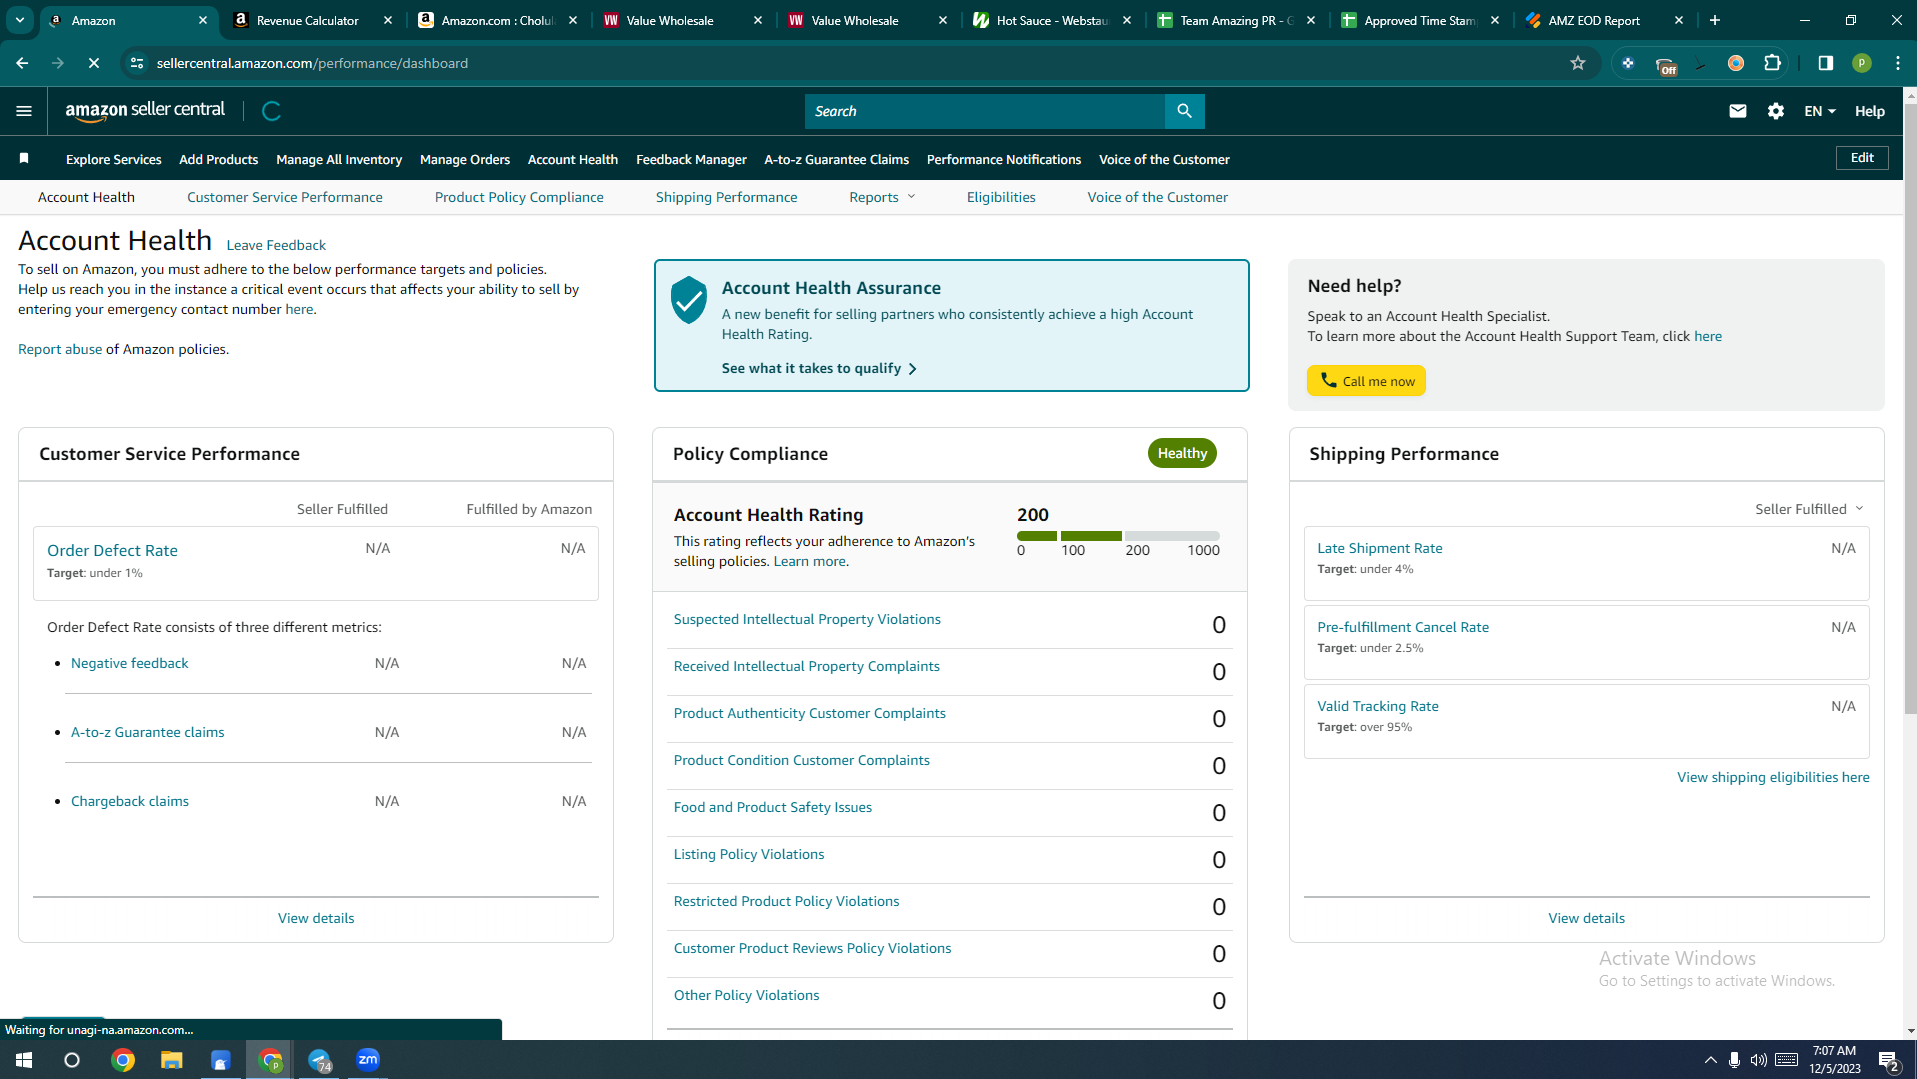Expand the Reports dropdown menu
Image resolution: width=1917 pixels, height=1079 pixels.
click(x=882, y=197)
